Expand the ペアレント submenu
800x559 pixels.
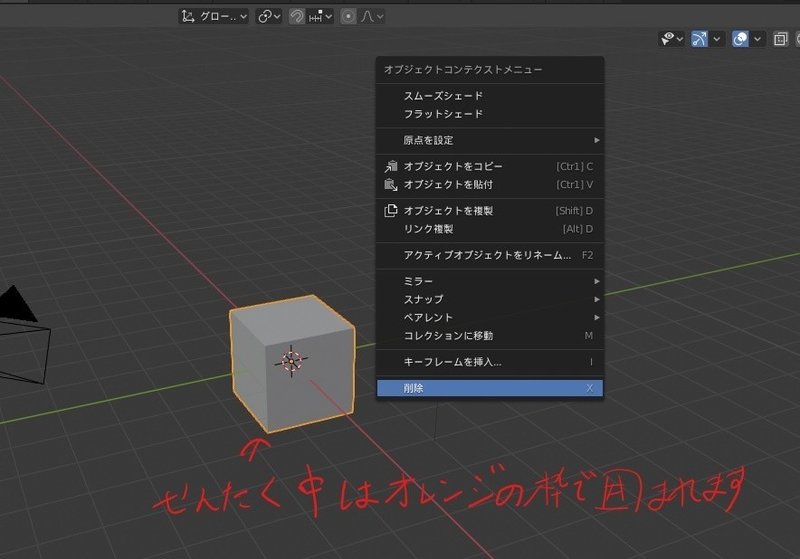pos(490,318)
